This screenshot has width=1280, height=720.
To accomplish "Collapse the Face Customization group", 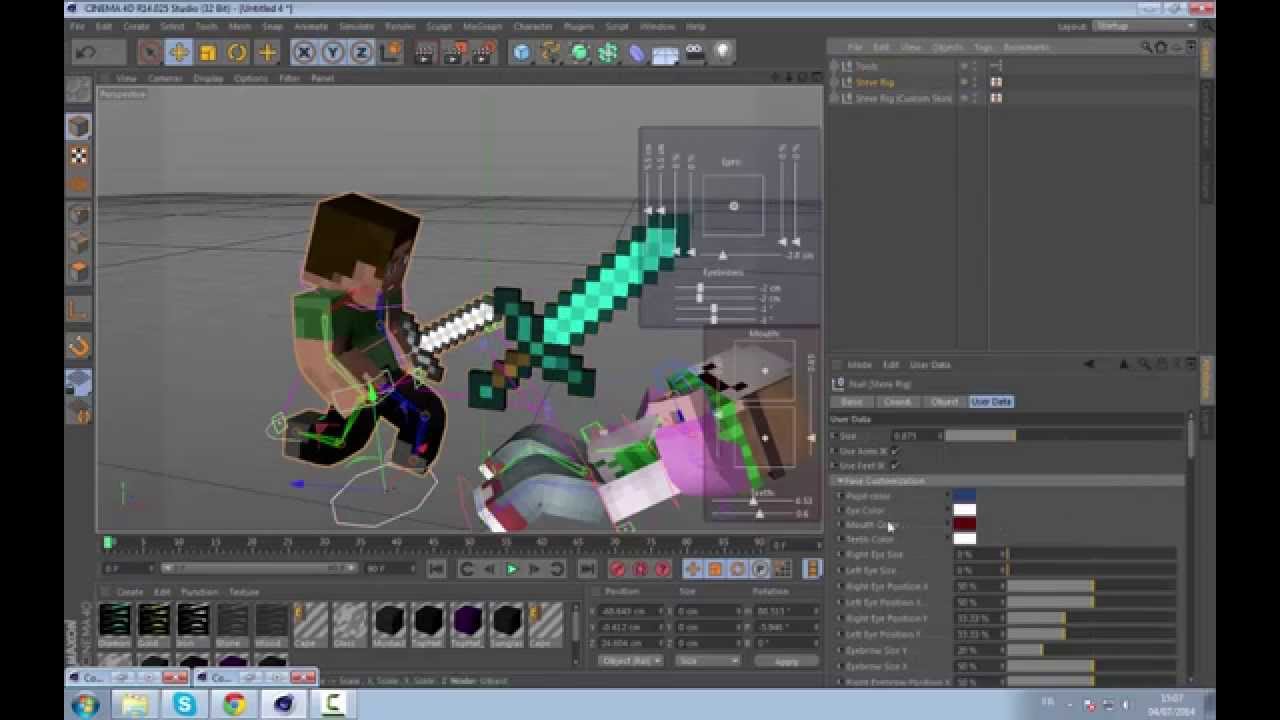I will tap(841, 481).
